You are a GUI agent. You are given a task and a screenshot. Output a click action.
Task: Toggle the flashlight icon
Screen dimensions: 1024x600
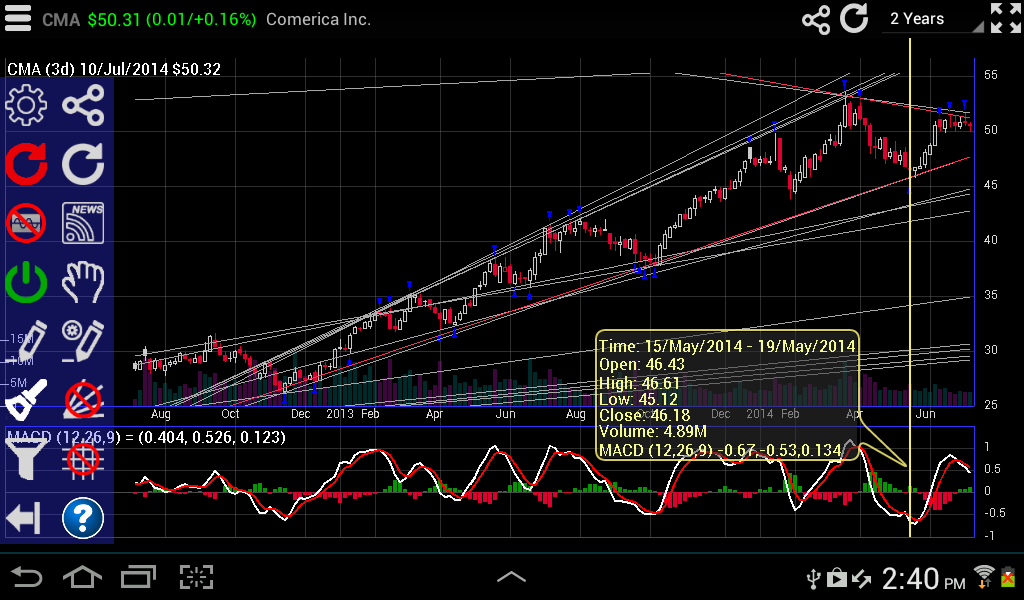(26, 399)
